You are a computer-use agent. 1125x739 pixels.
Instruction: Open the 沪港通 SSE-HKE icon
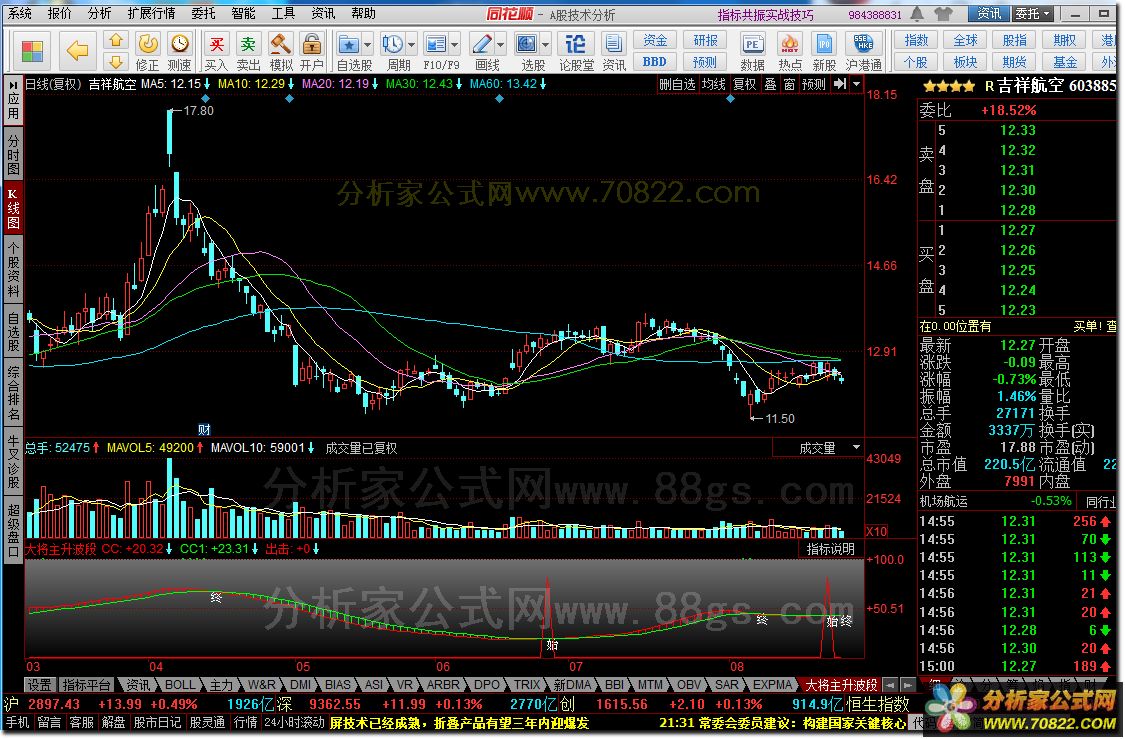863,44
